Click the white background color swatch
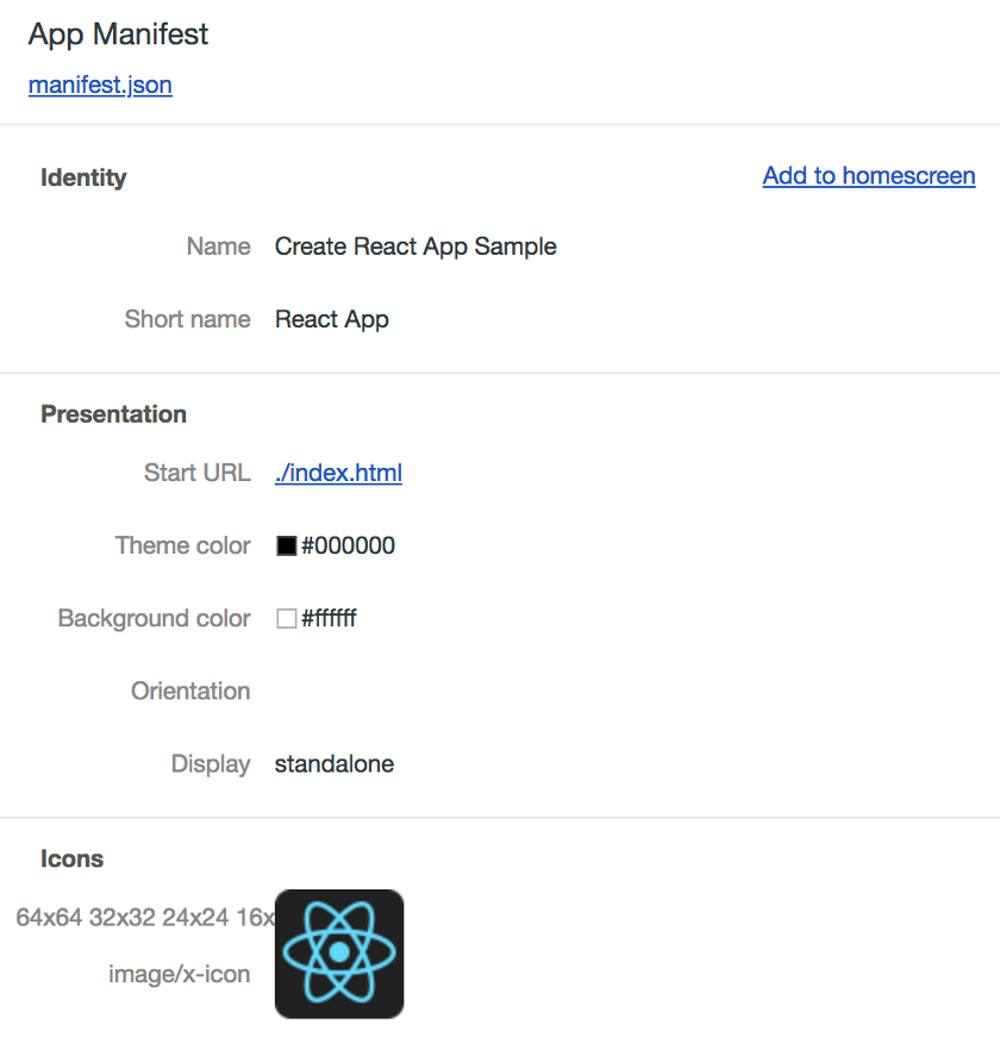This screenshot has height=1043, width=1000. coord(287,619)
